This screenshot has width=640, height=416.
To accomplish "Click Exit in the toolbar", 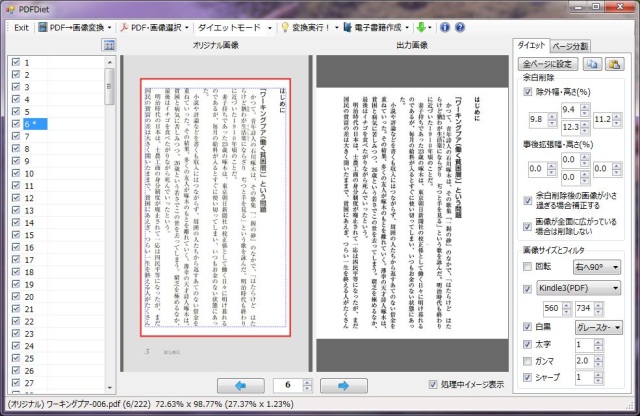I will pos(20,27).
